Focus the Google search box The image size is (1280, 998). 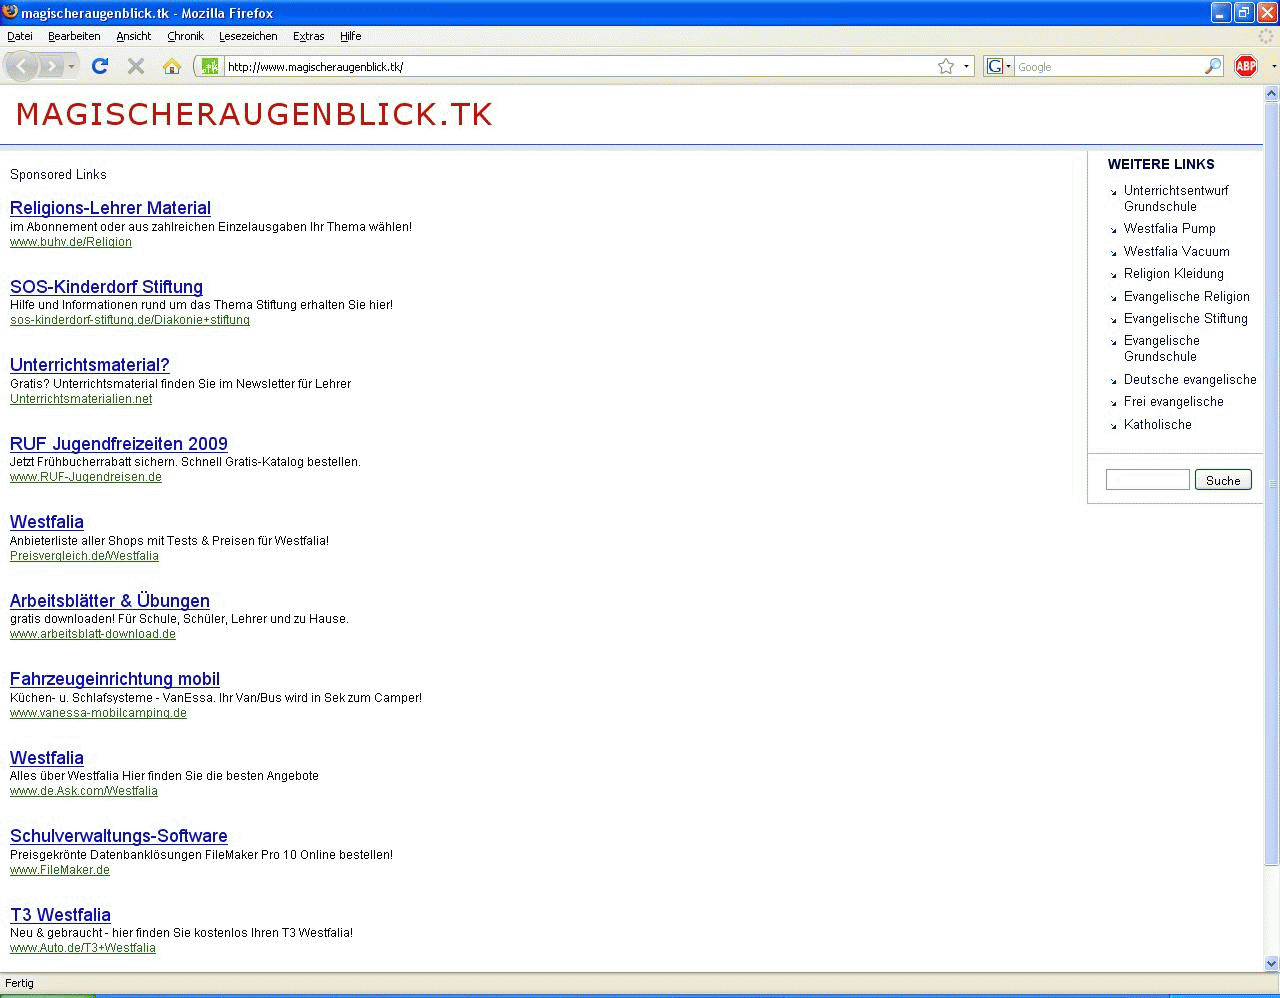1109,67
